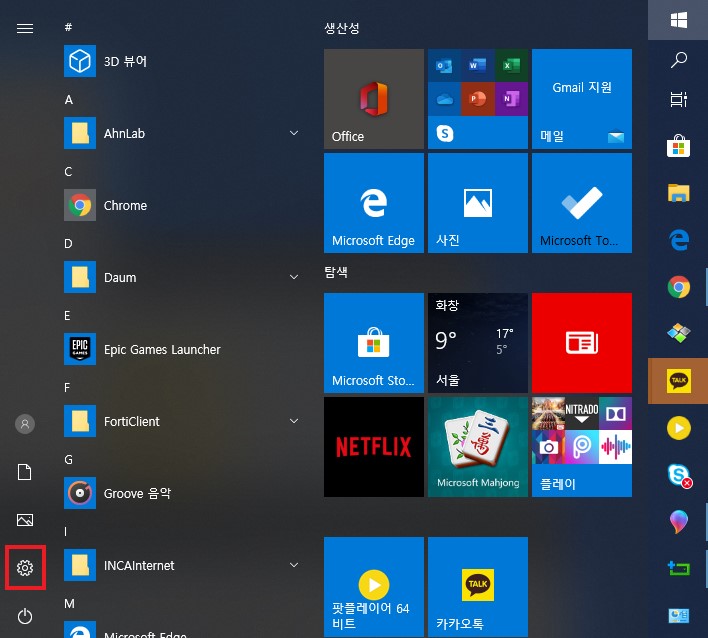Open the Netflix tile
This screenshot has width=708, height=638.
(373, 447)
